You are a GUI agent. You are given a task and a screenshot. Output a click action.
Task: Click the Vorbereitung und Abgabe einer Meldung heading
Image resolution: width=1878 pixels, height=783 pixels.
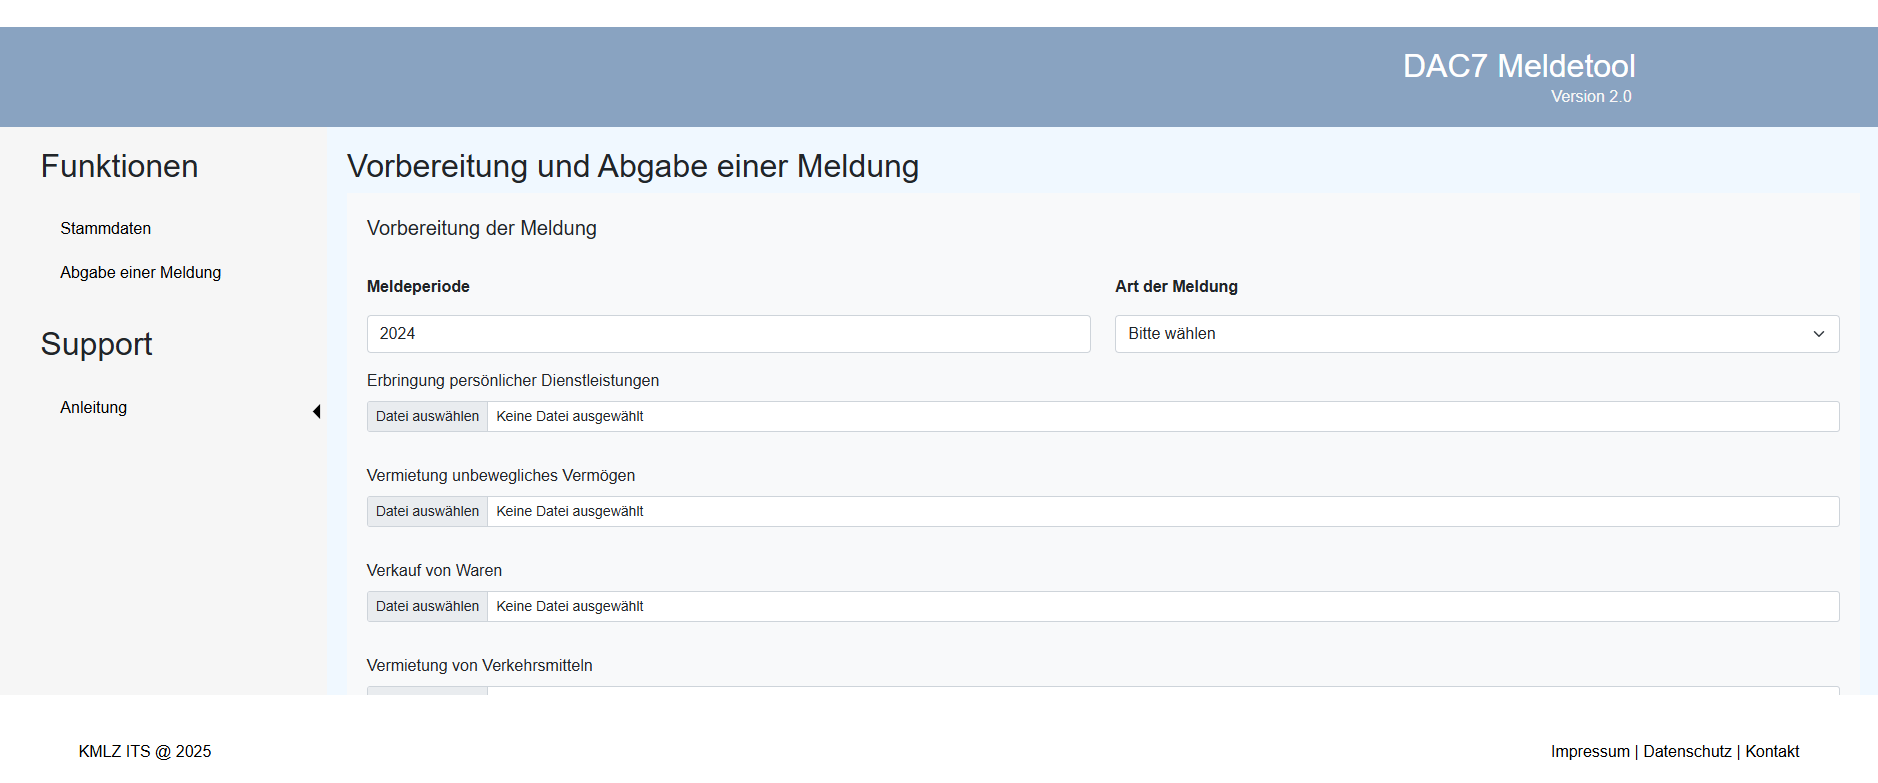tap(632, 167)
